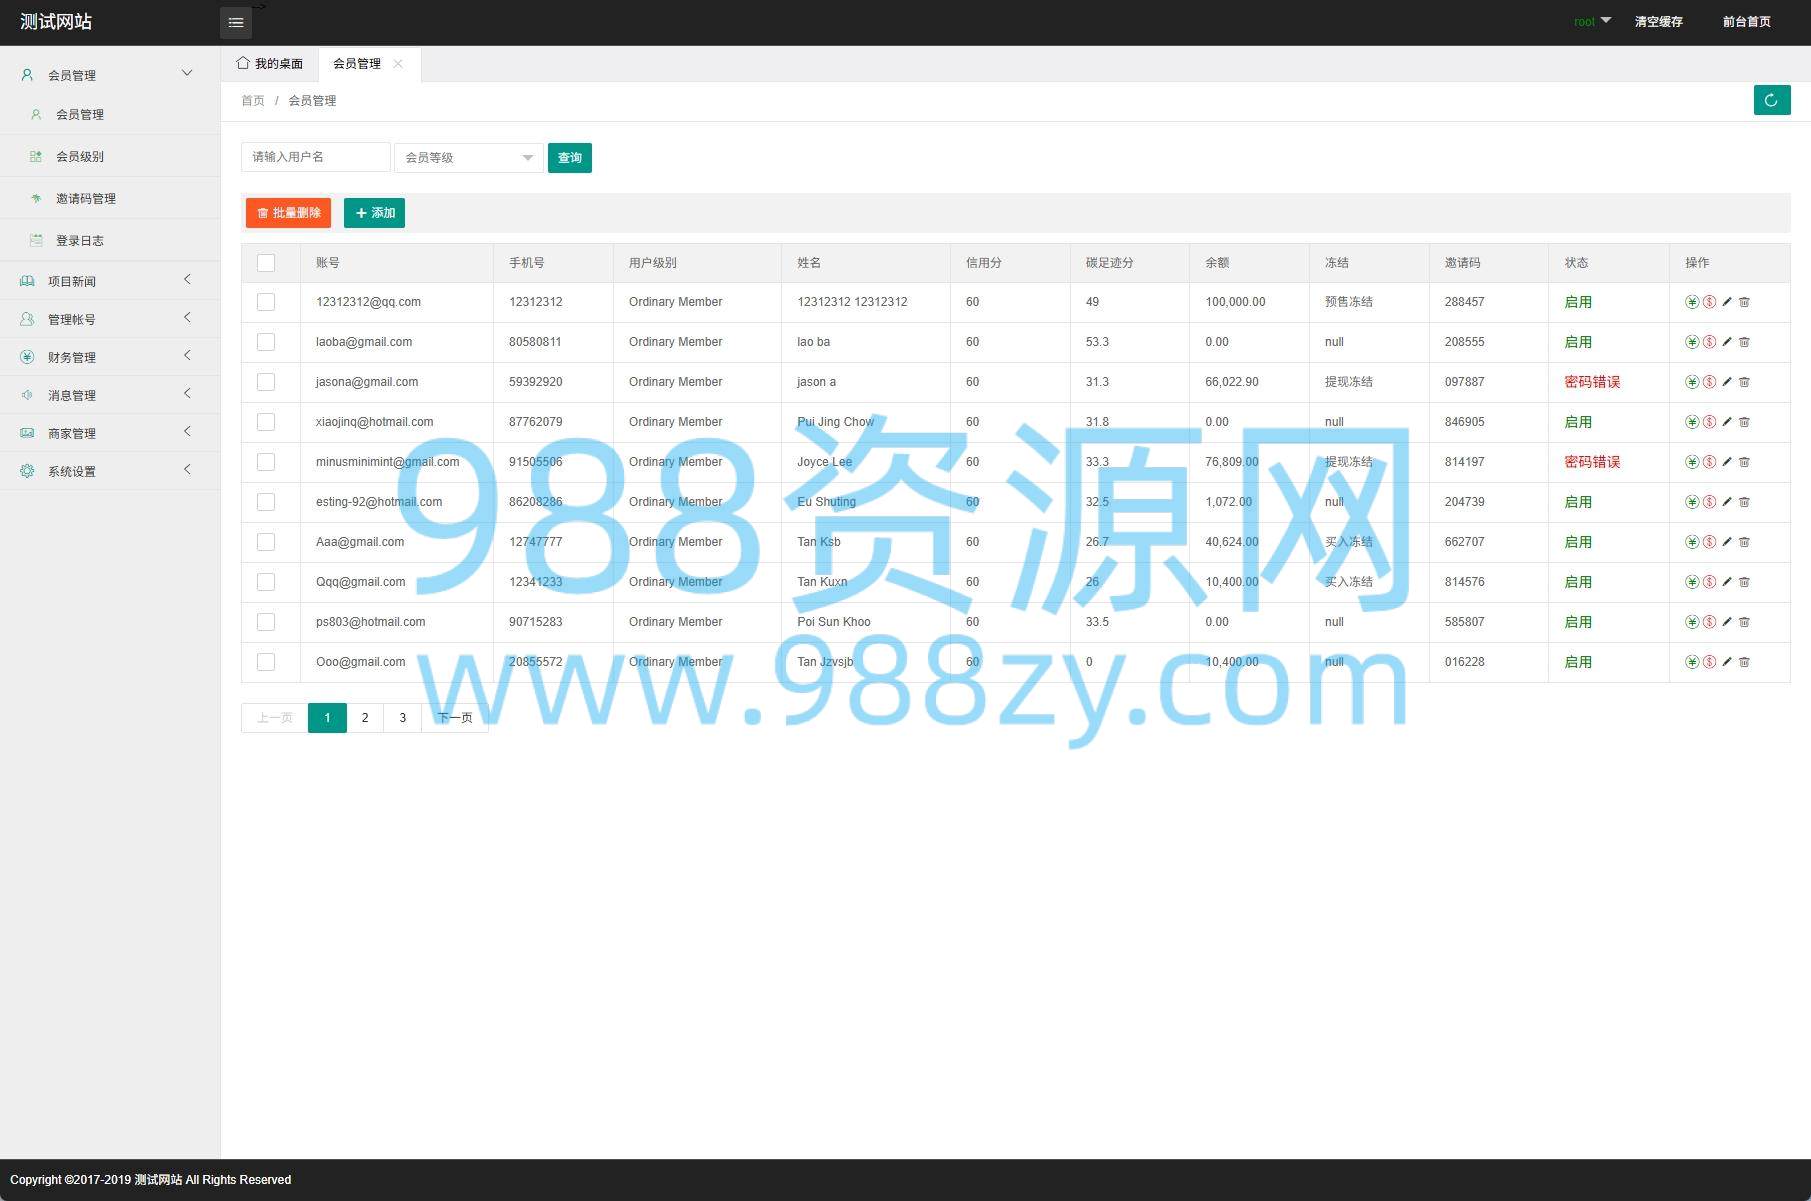Click the 请输入用户名 username input field
Viewport: 1811px width, 1201px height.
point(315,157)
